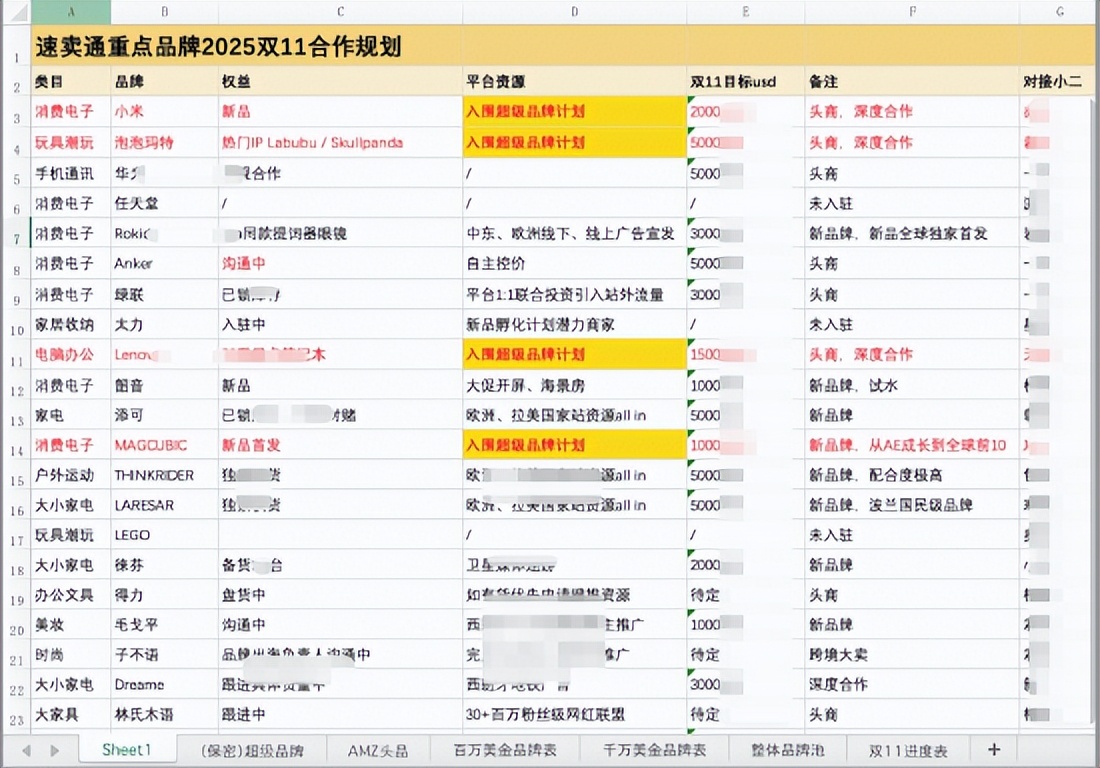1100x768 pixels.
Task: Click the Select All corner above row 1
Action: (18, 13)
